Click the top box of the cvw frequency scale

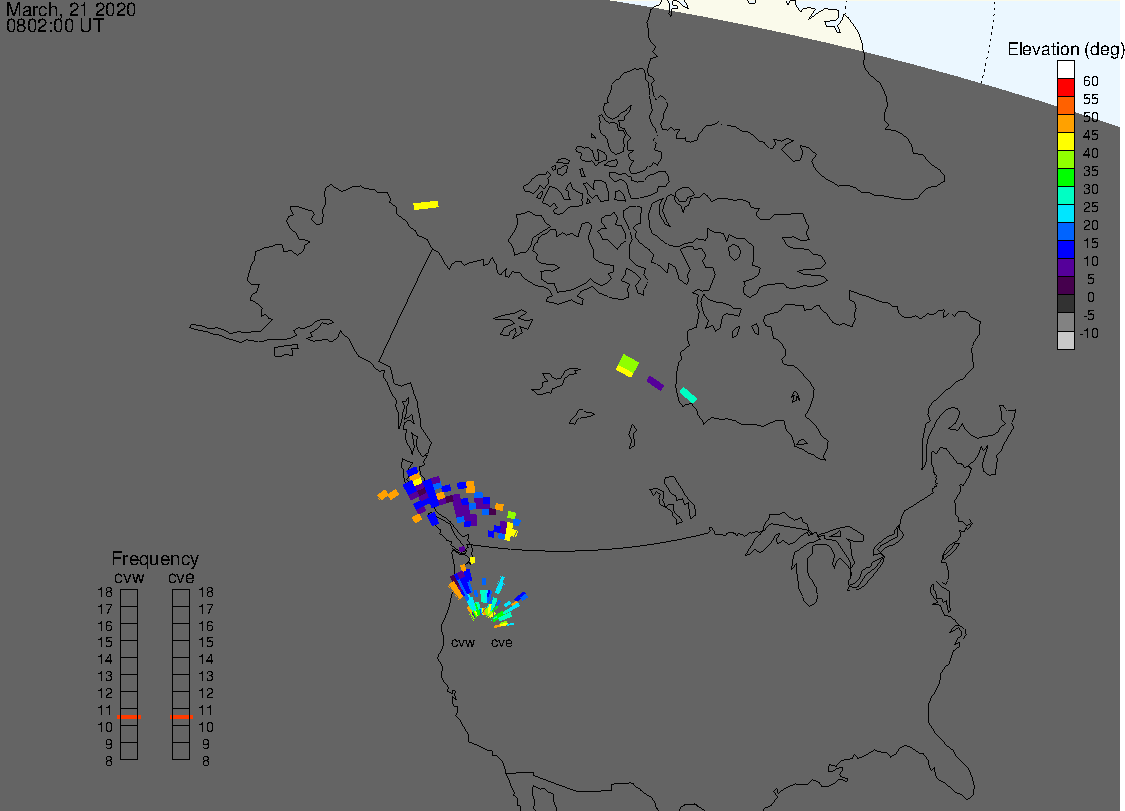tap(129, 597)
